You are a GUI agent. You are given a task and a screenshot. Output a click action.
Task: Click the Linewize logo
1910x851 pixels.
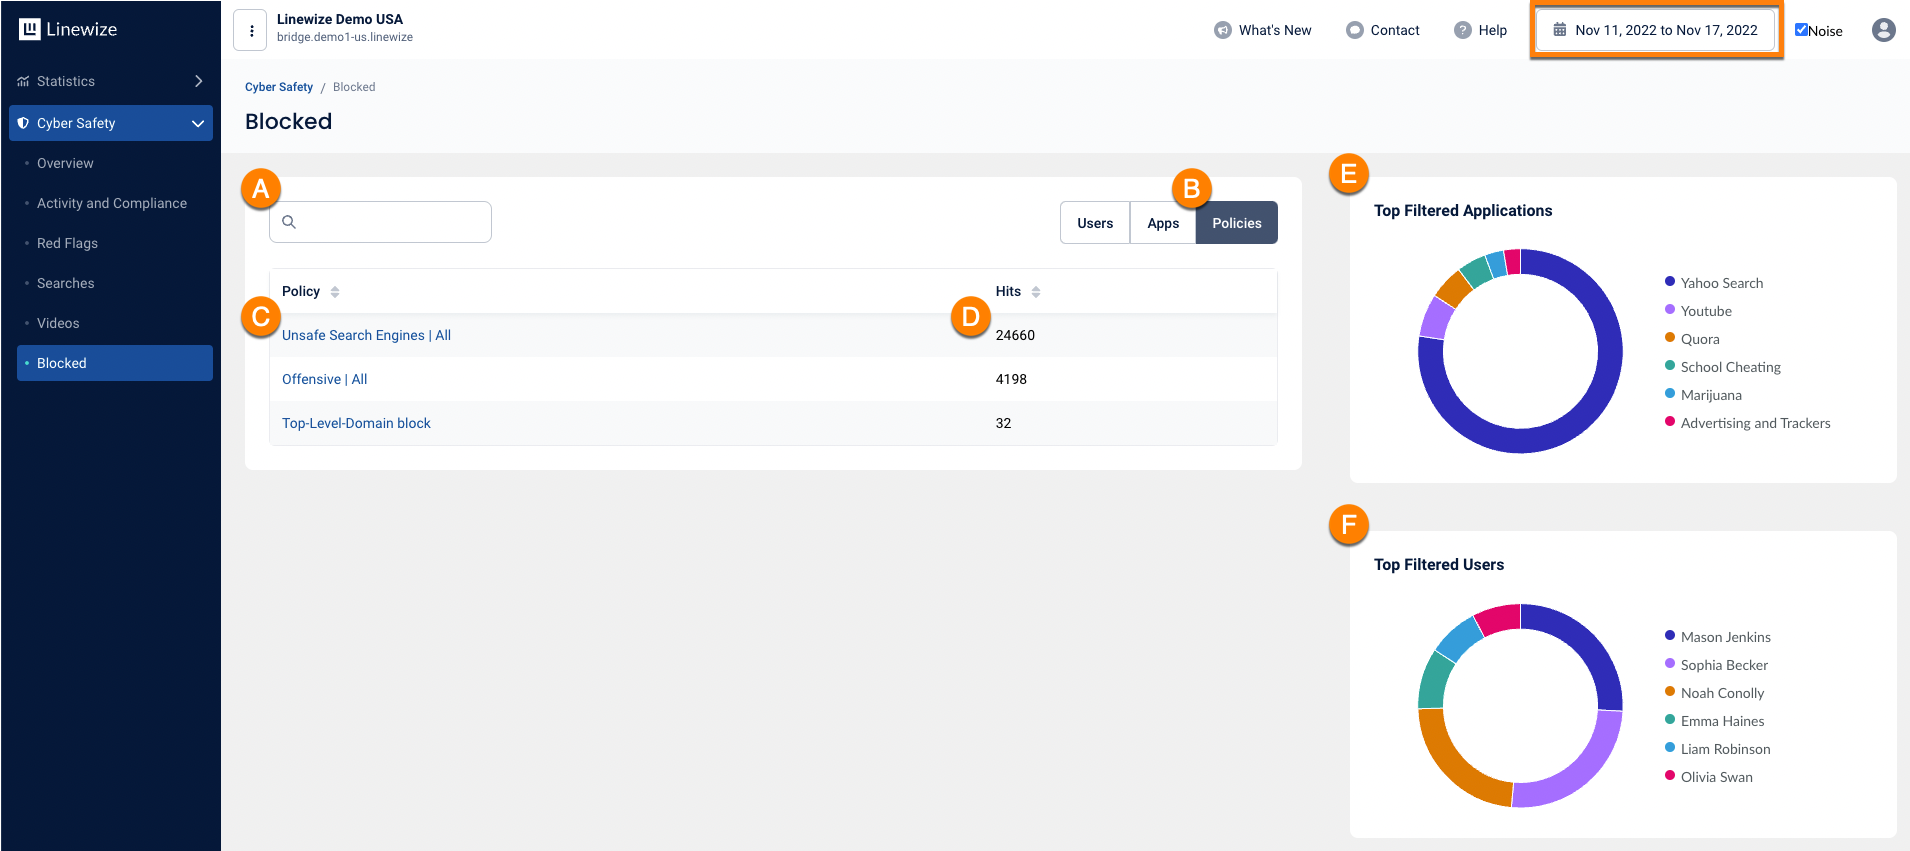(x=68, y=29)
